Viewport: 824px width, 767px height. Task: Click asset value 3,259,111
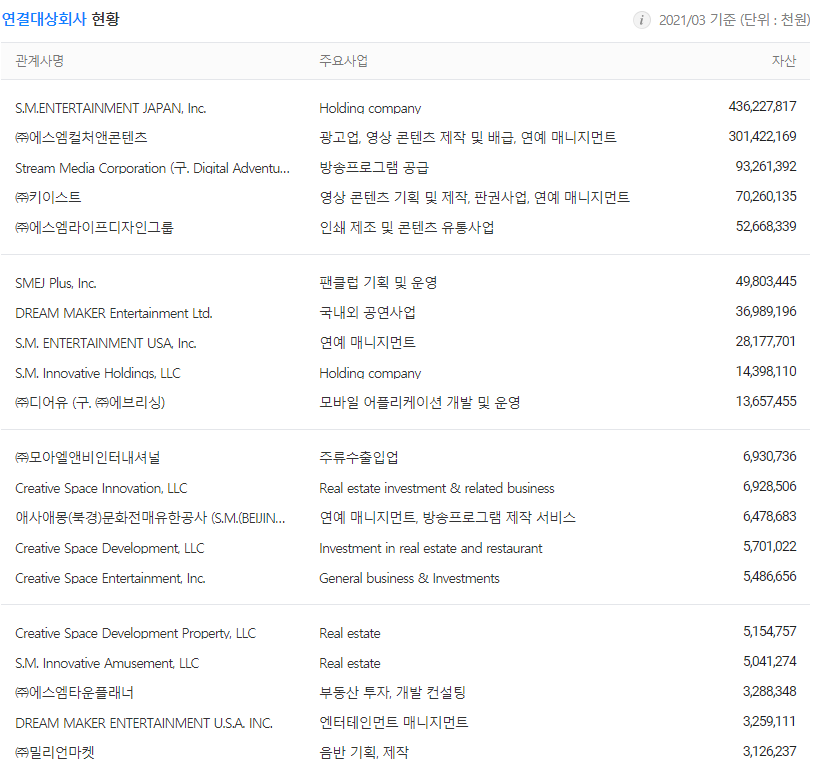pos(769,721)
